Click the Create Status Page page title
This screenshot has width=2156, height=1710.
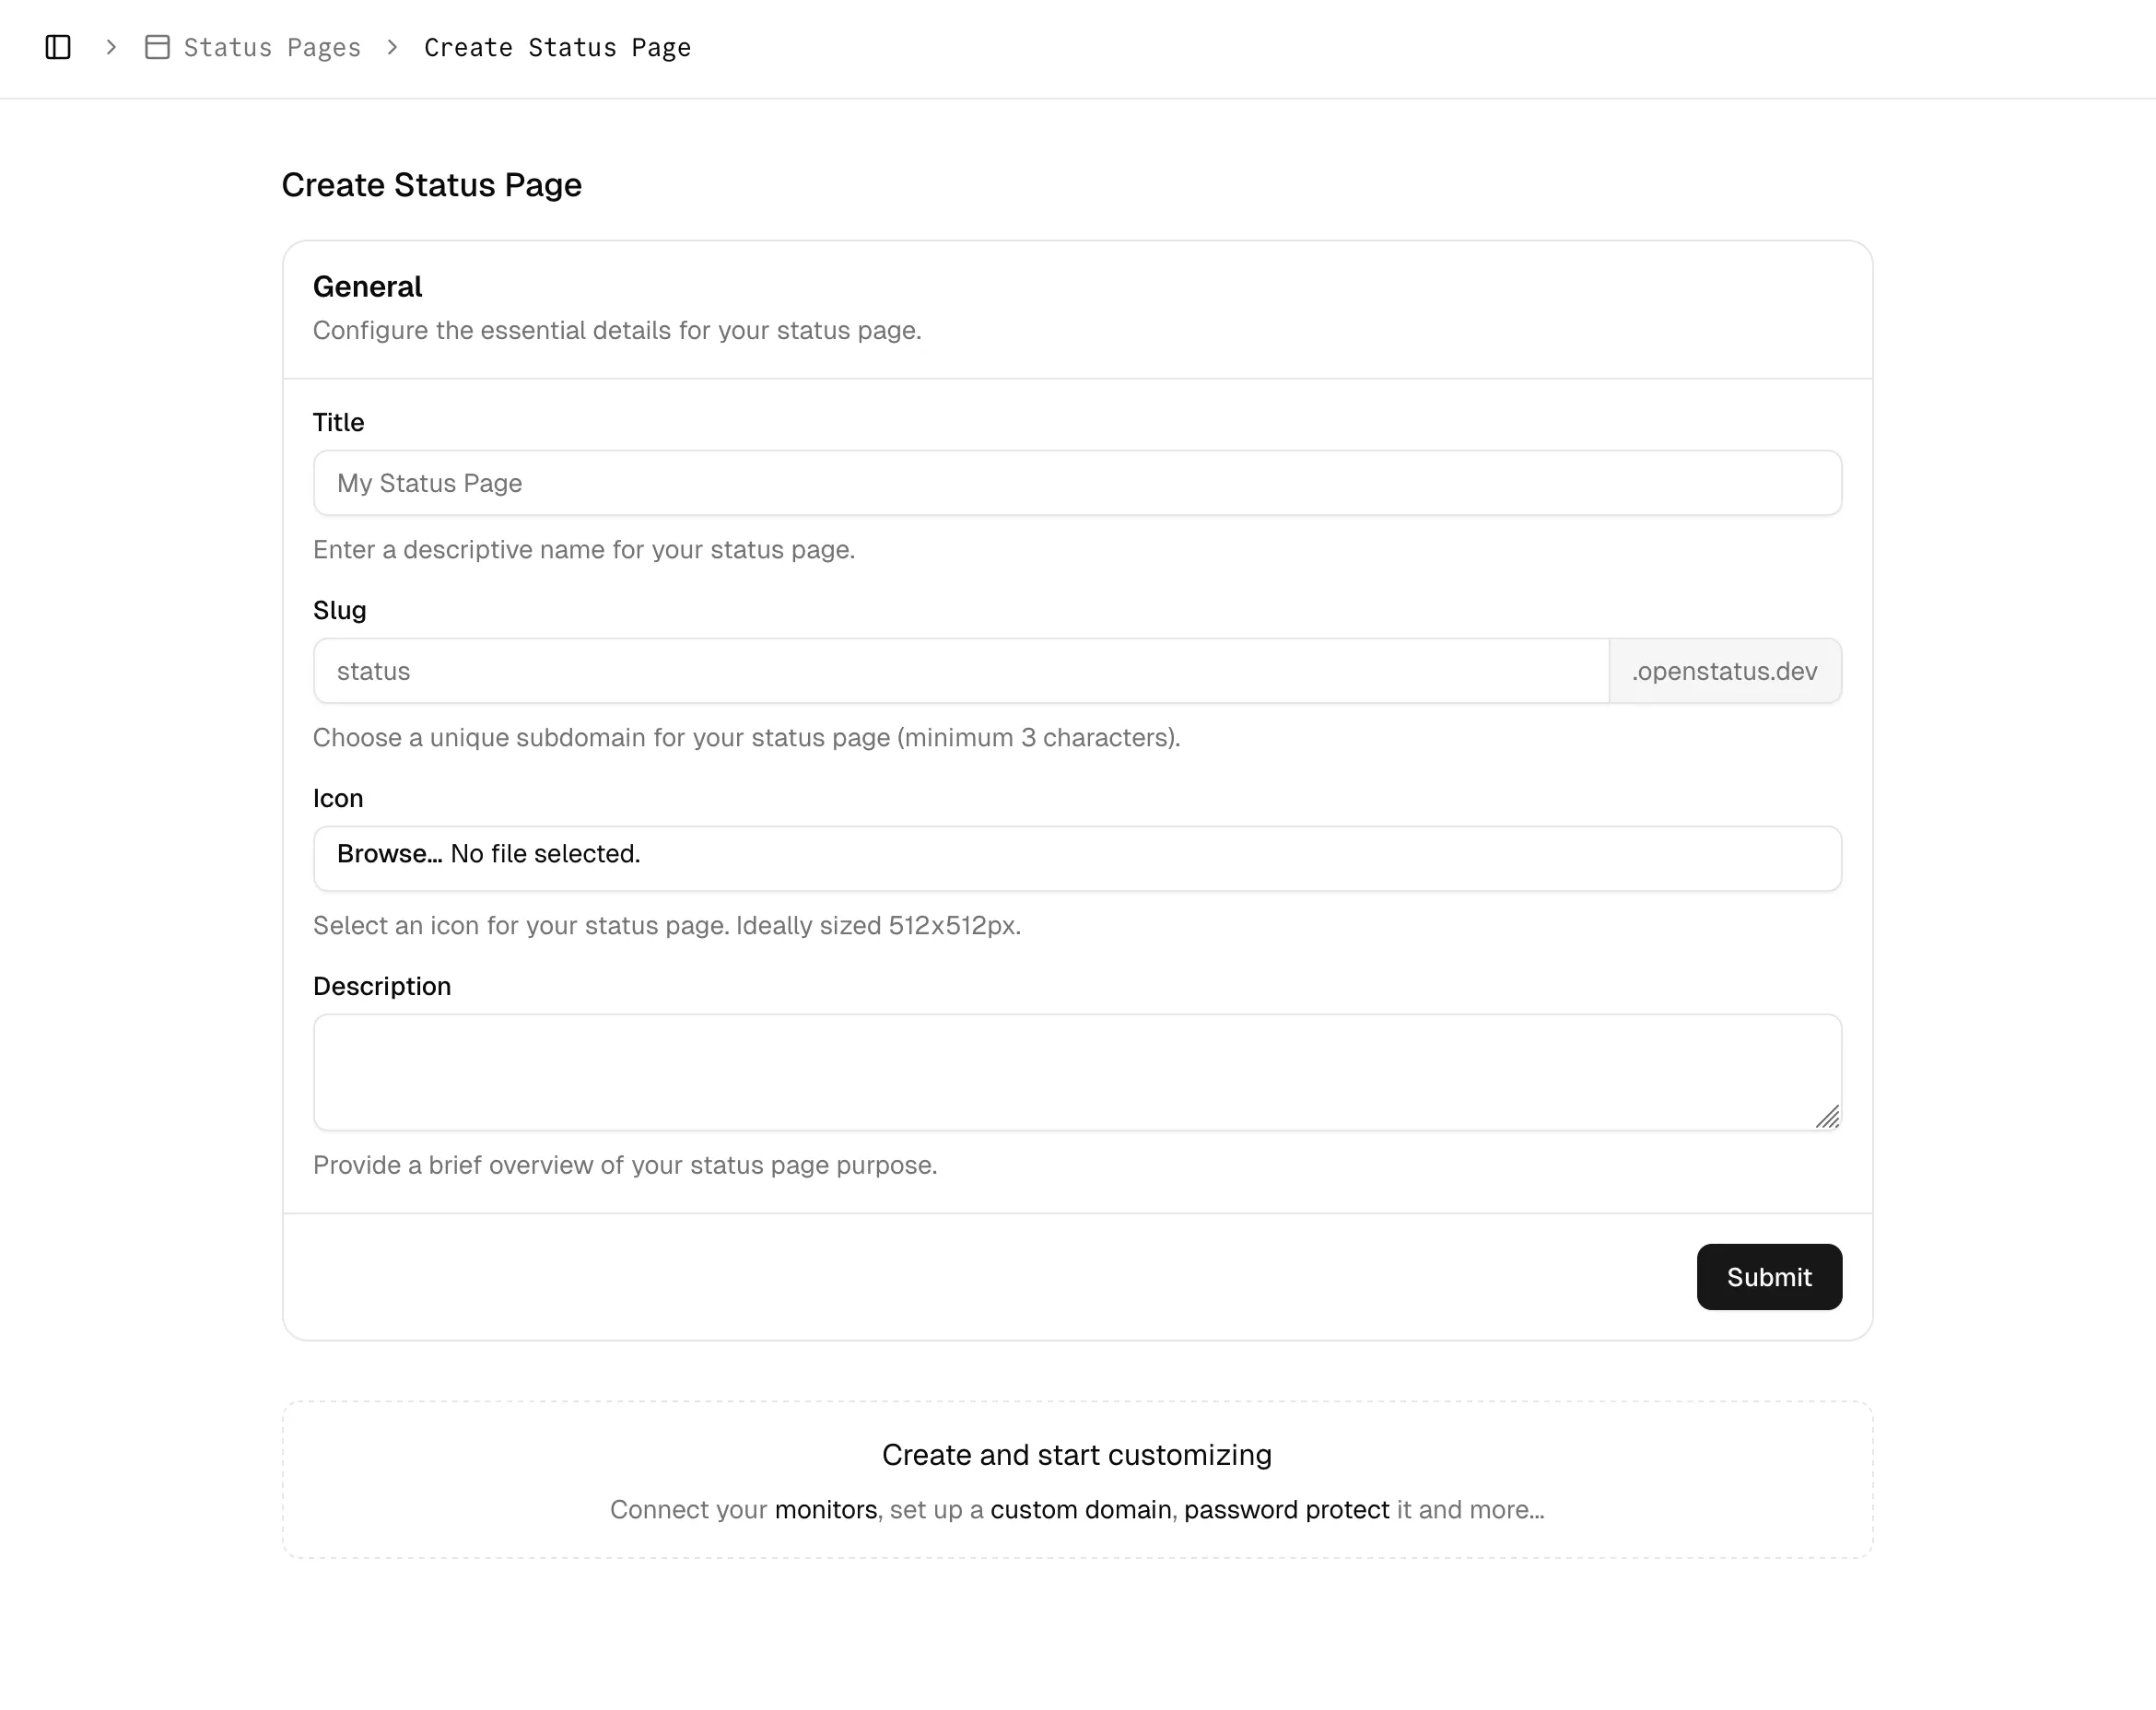pos(432,185)
